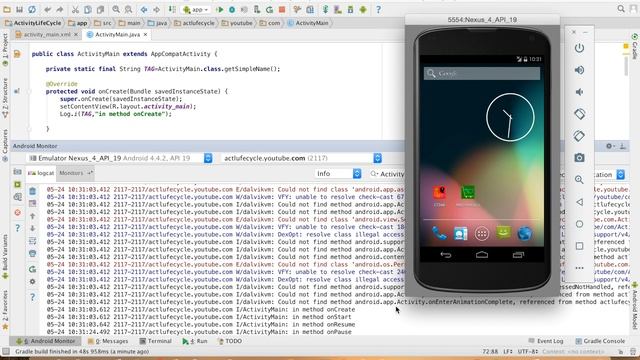Click the Synchronize icon in toolbar

31,9
